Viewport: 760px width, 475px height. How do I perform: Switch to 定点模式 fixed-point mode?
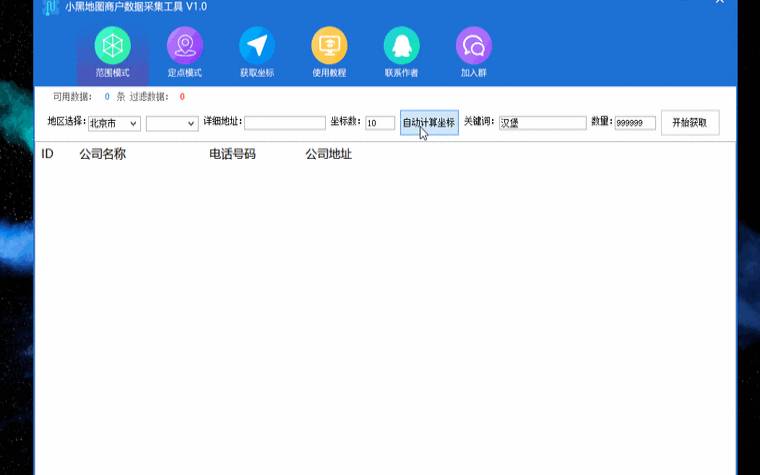185,52
